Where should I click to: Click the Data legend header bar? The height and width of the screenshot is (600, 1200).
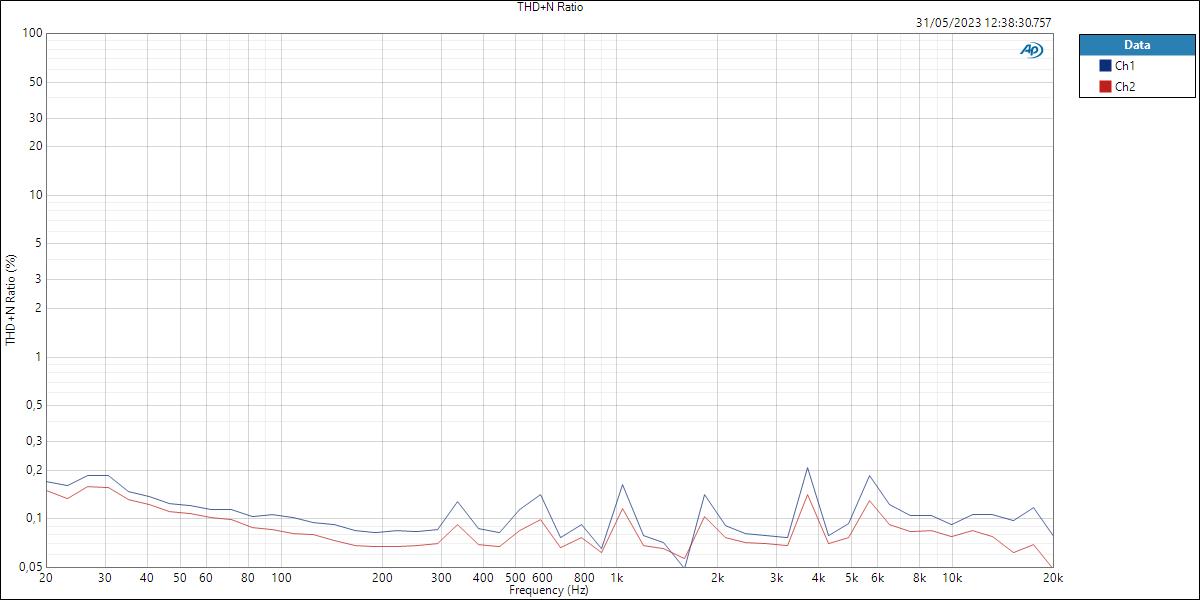1135,44
